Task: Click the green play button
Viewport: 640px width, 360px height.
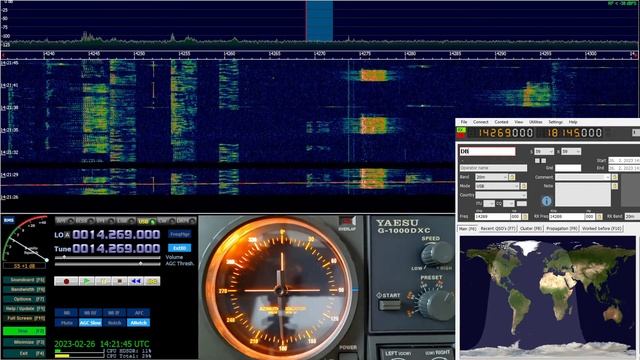Action: coord(87,281)
